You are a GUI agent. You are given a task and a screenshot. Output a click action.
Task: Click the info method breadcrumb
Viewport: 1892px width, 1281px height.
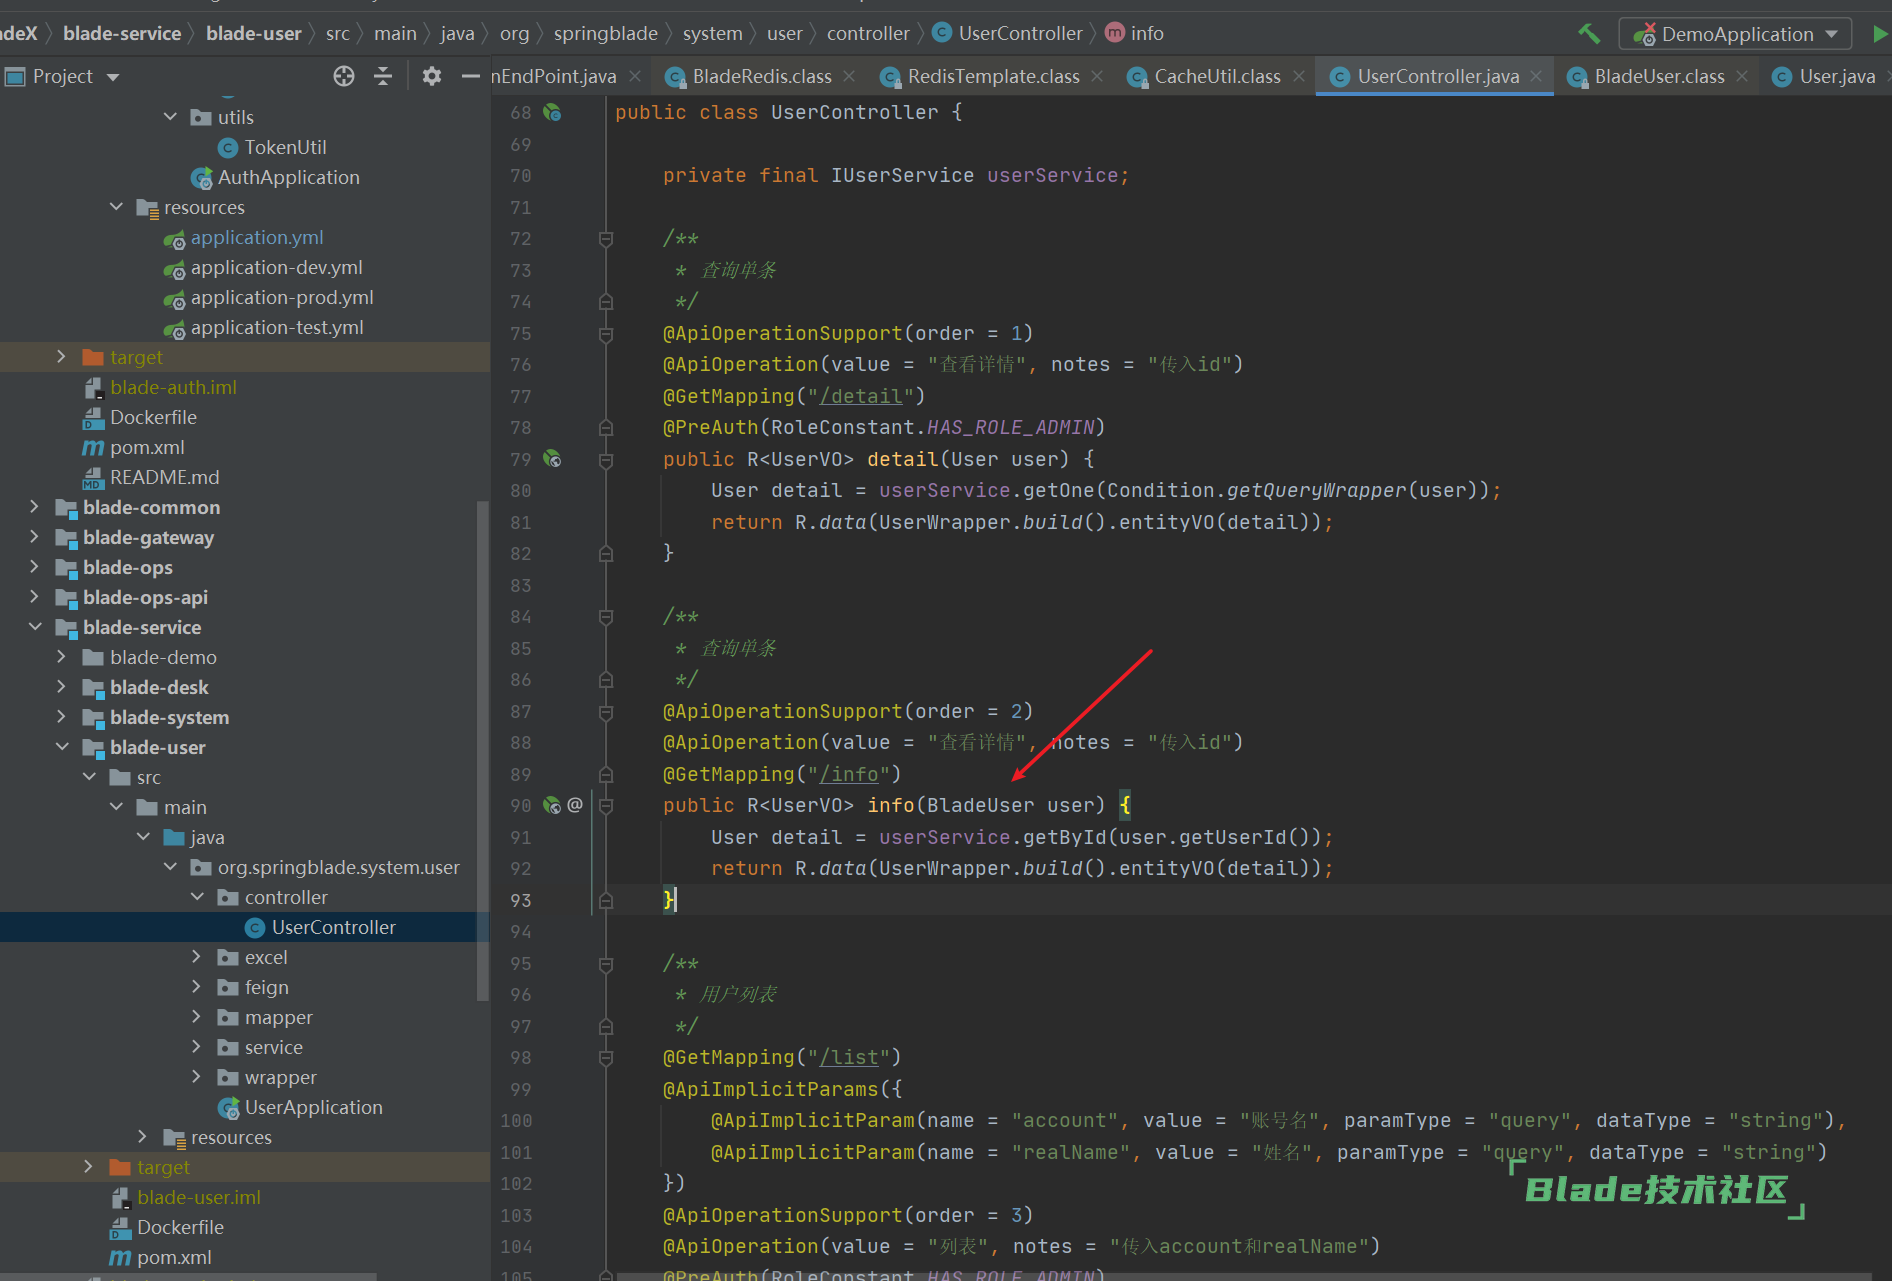click(1146, 34)
